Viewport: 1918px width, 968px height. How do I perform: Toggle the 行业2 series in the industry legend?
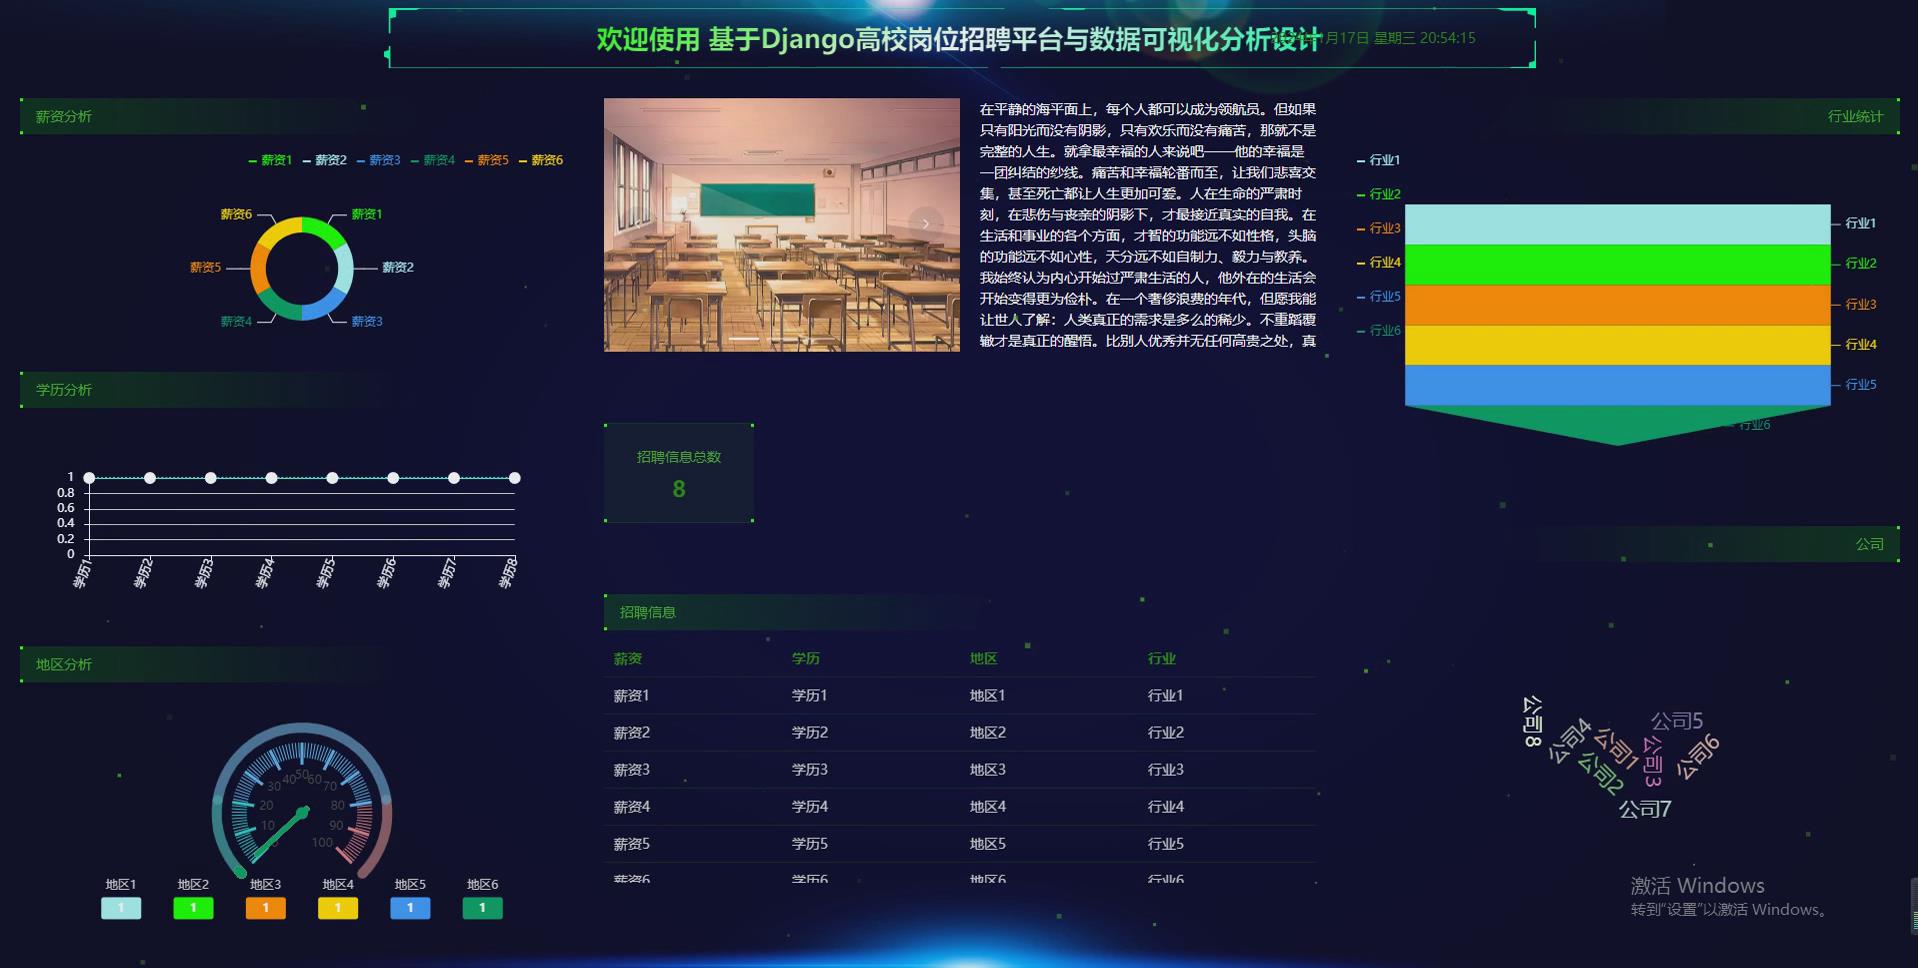(x=1383, y=194)
